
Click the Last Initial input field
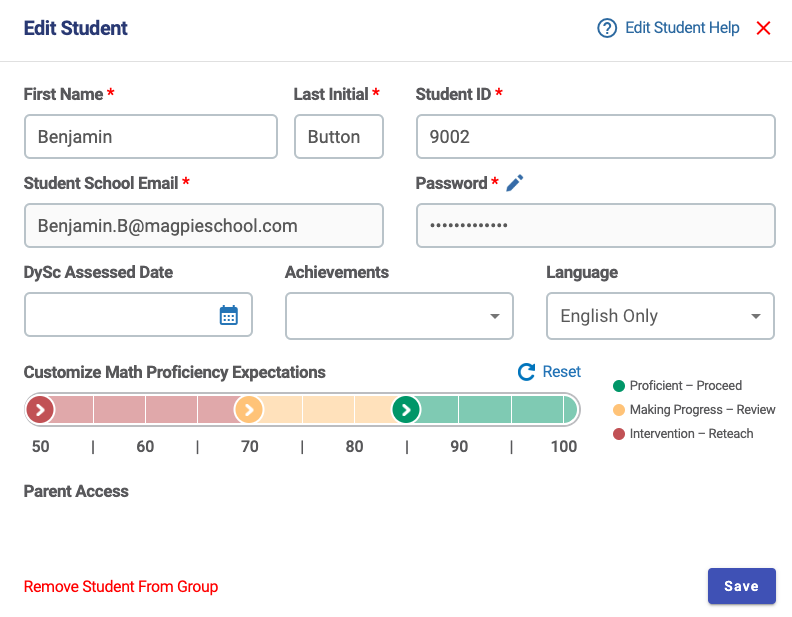click(x=339, y=136)
